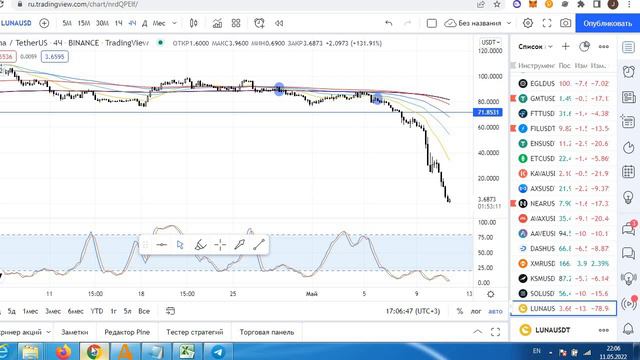Select chart layout square icon

tap(431, 23)
